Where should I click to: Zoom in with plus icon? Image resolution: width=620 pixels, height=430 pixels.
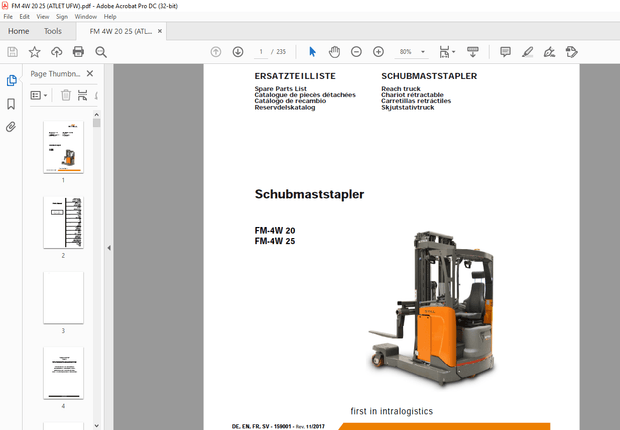[378, 52]
